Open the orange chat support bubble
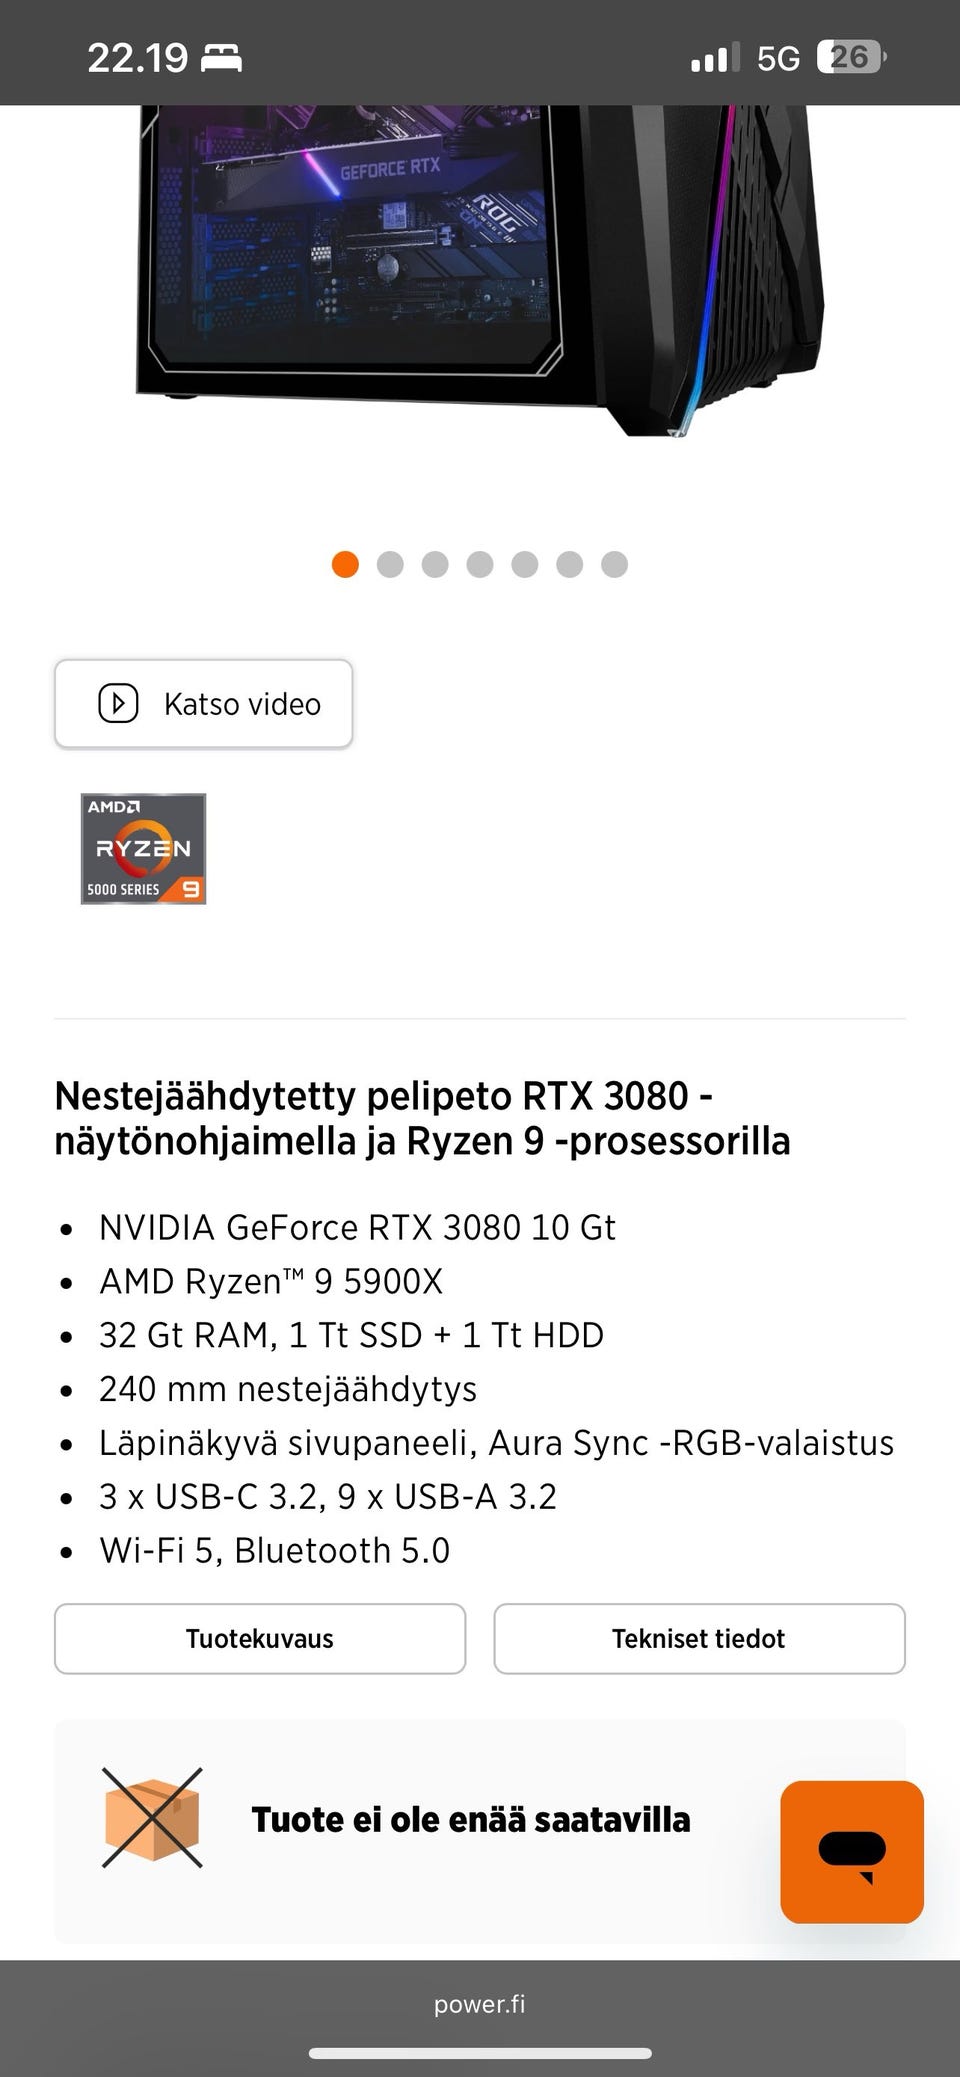Image resolution: width=960 pixels, height=2077 pixels. [852, 1851]
